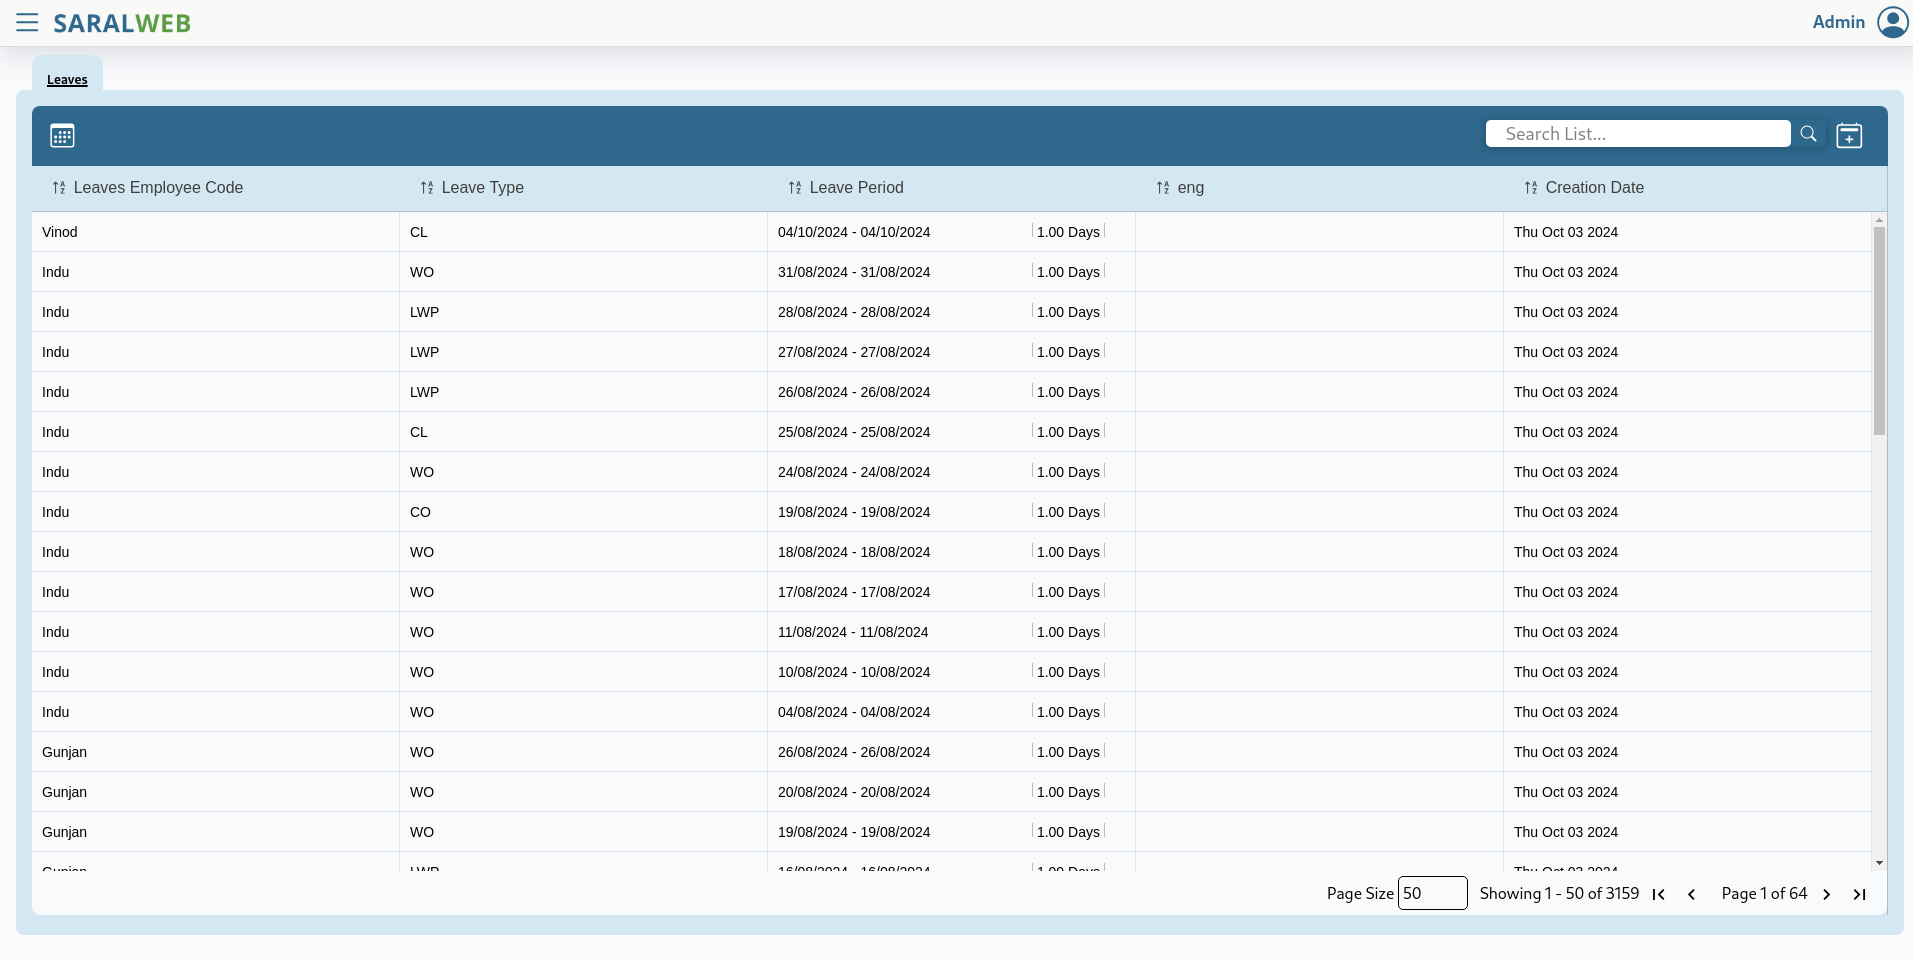Image resolution: width=1913 pixels, height=960 pixels.
Task: Go to next page of results
Action: click(1826, 894)
